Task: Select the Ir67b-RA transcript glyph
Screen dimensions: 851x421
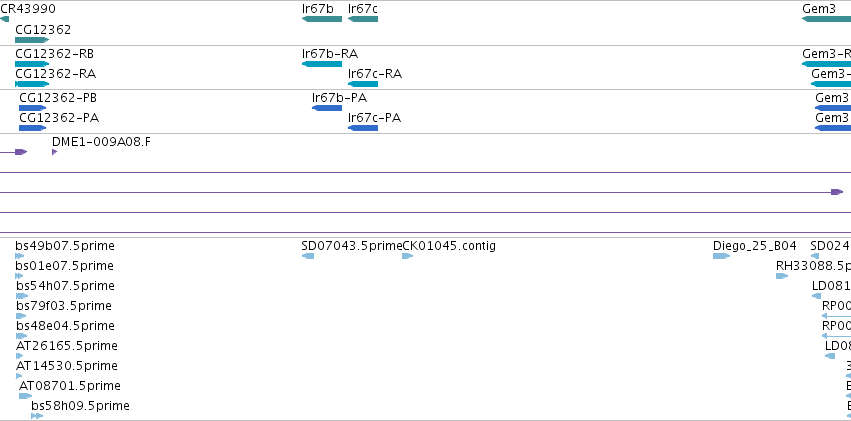Action: coord(322,64)
